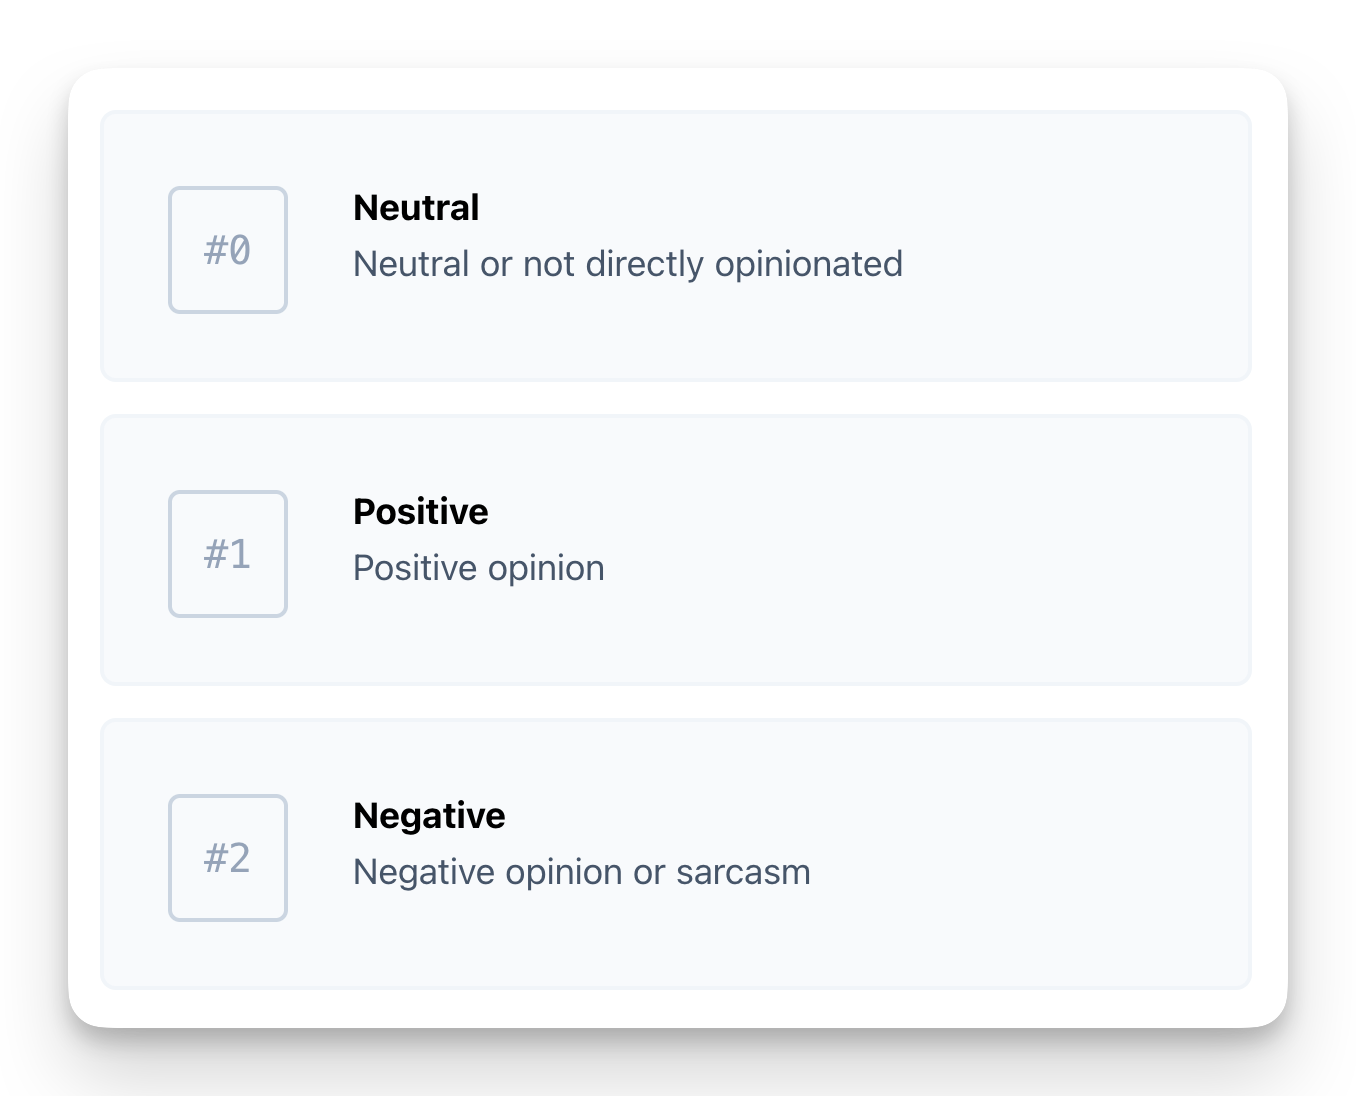Choose the Negative option card
Viewport: 1356px width, 1096px height.
coord(676,854)
